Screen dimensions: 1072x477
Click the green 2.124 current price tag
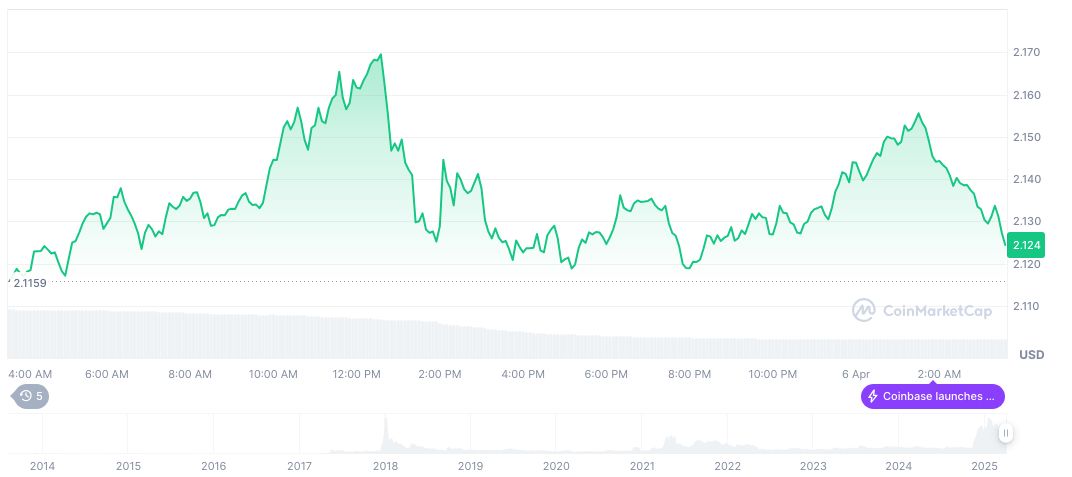1026,245
